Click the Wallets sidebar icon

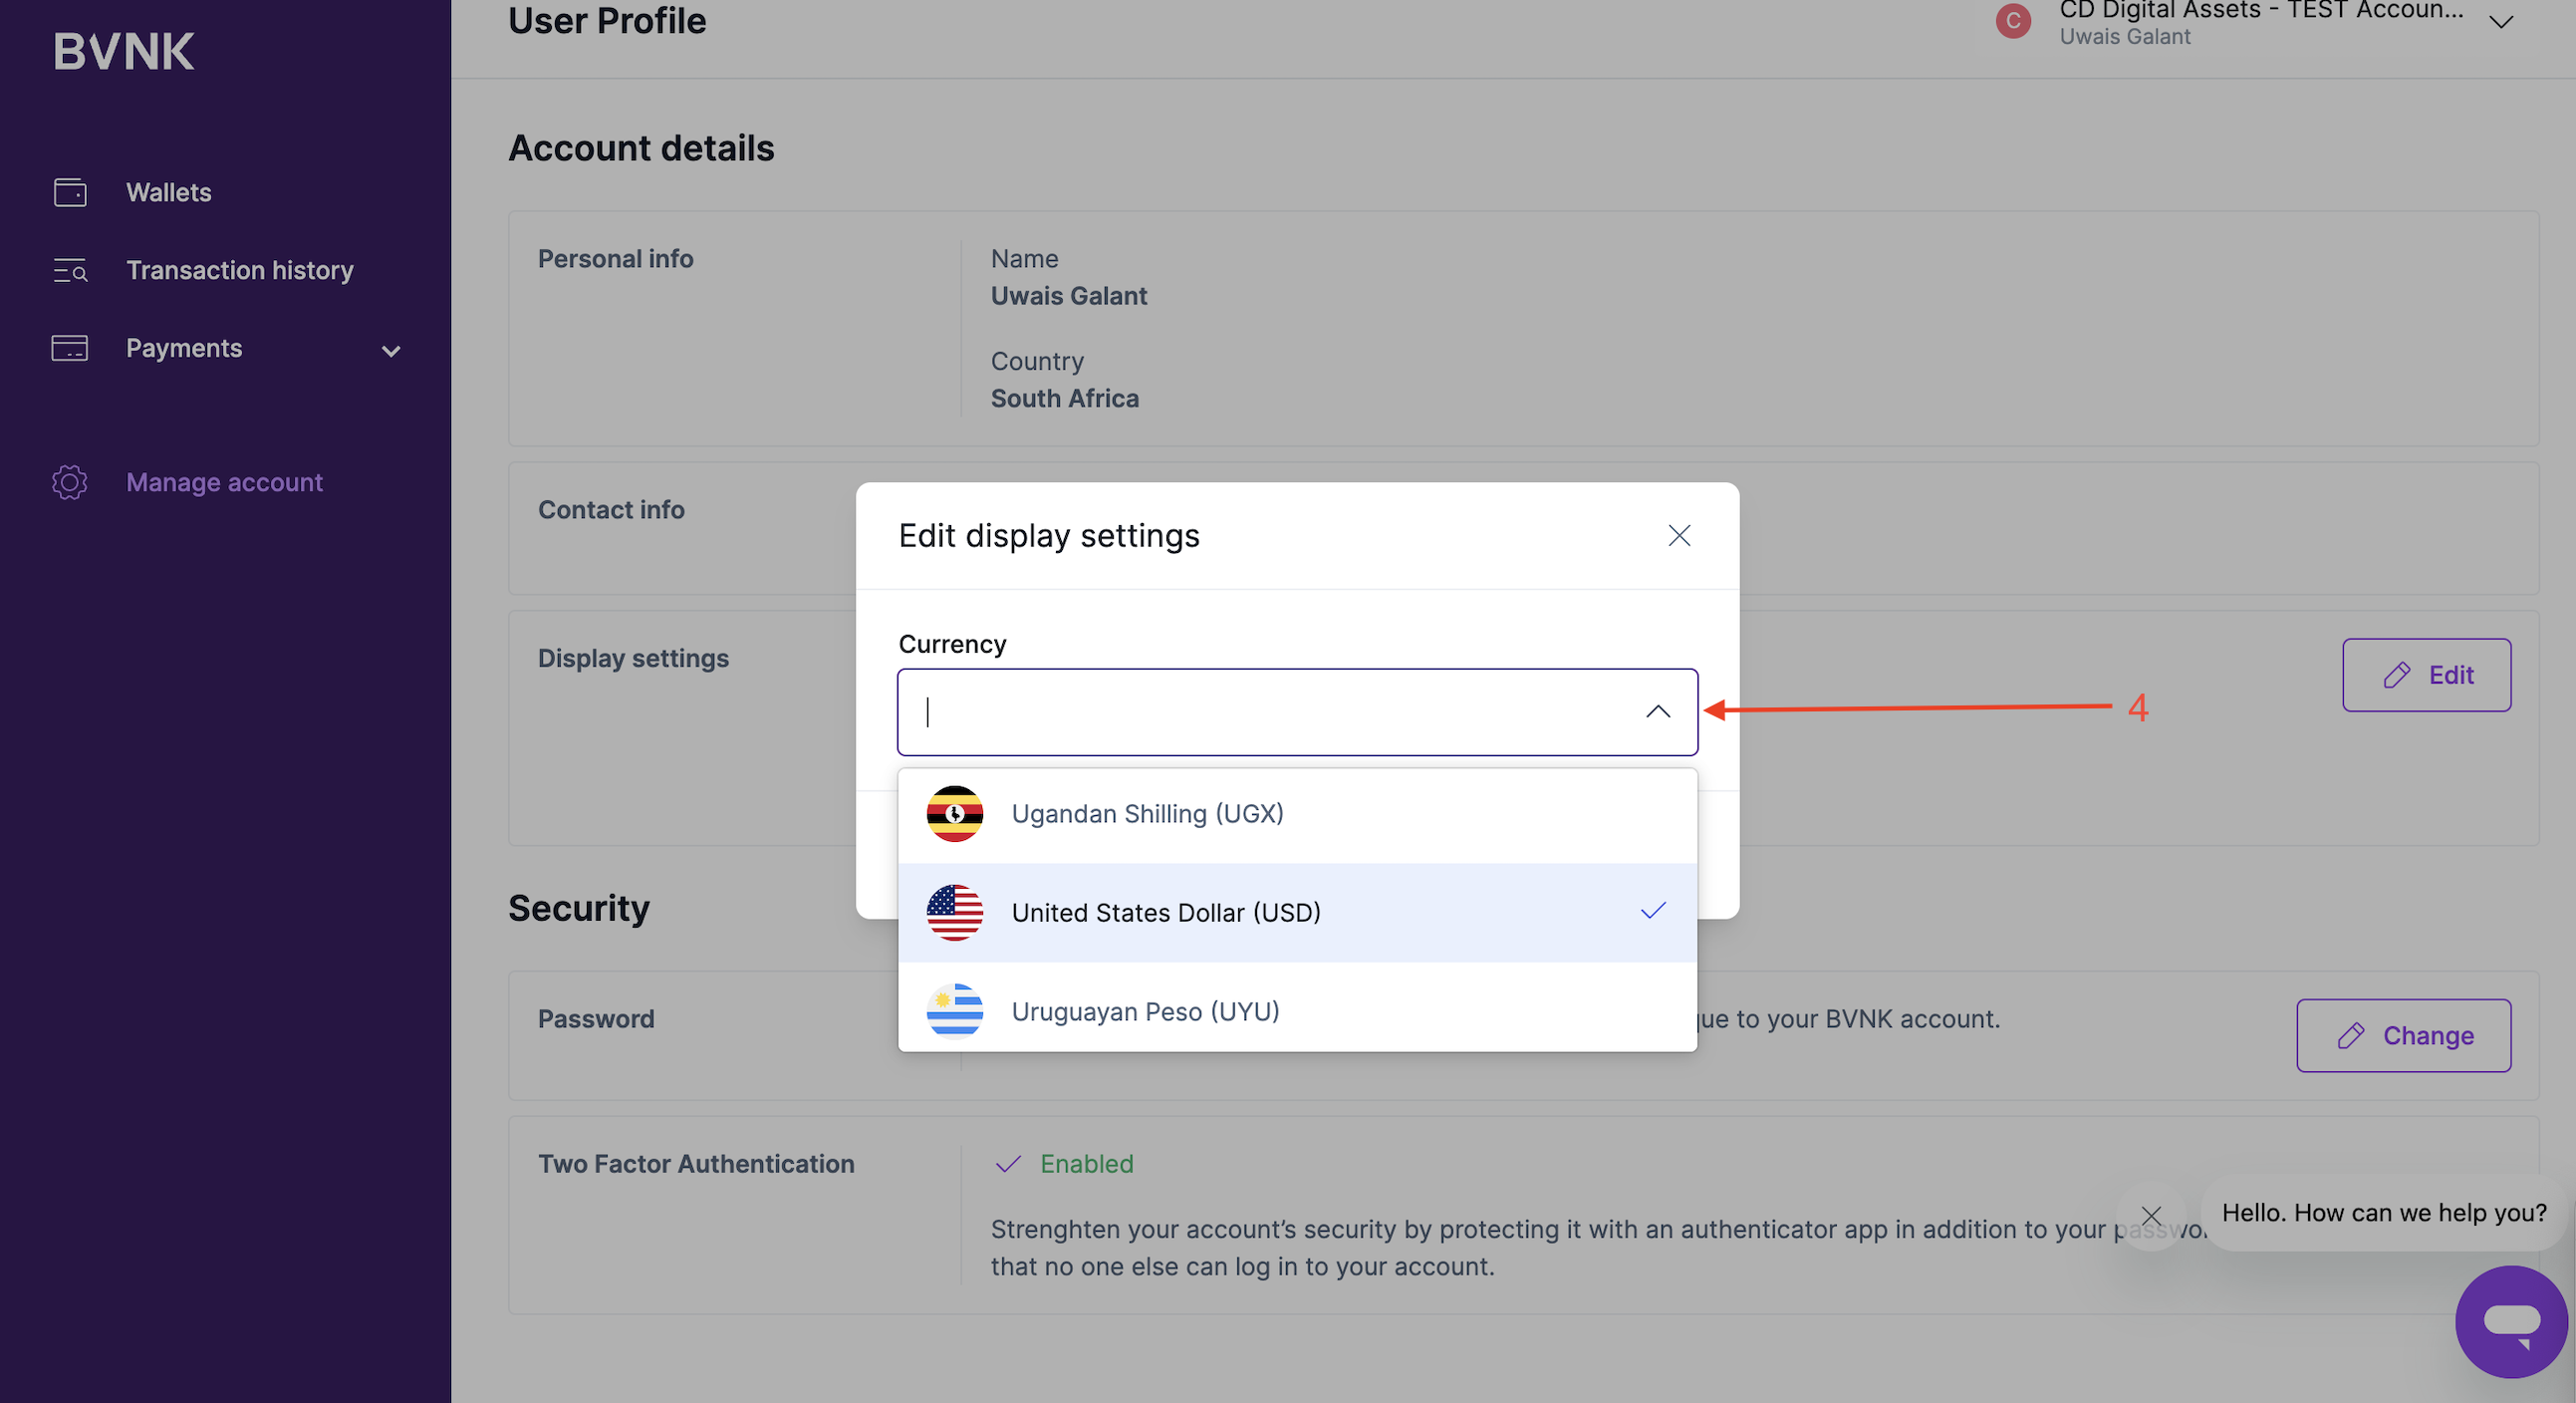tap(70, 192)
